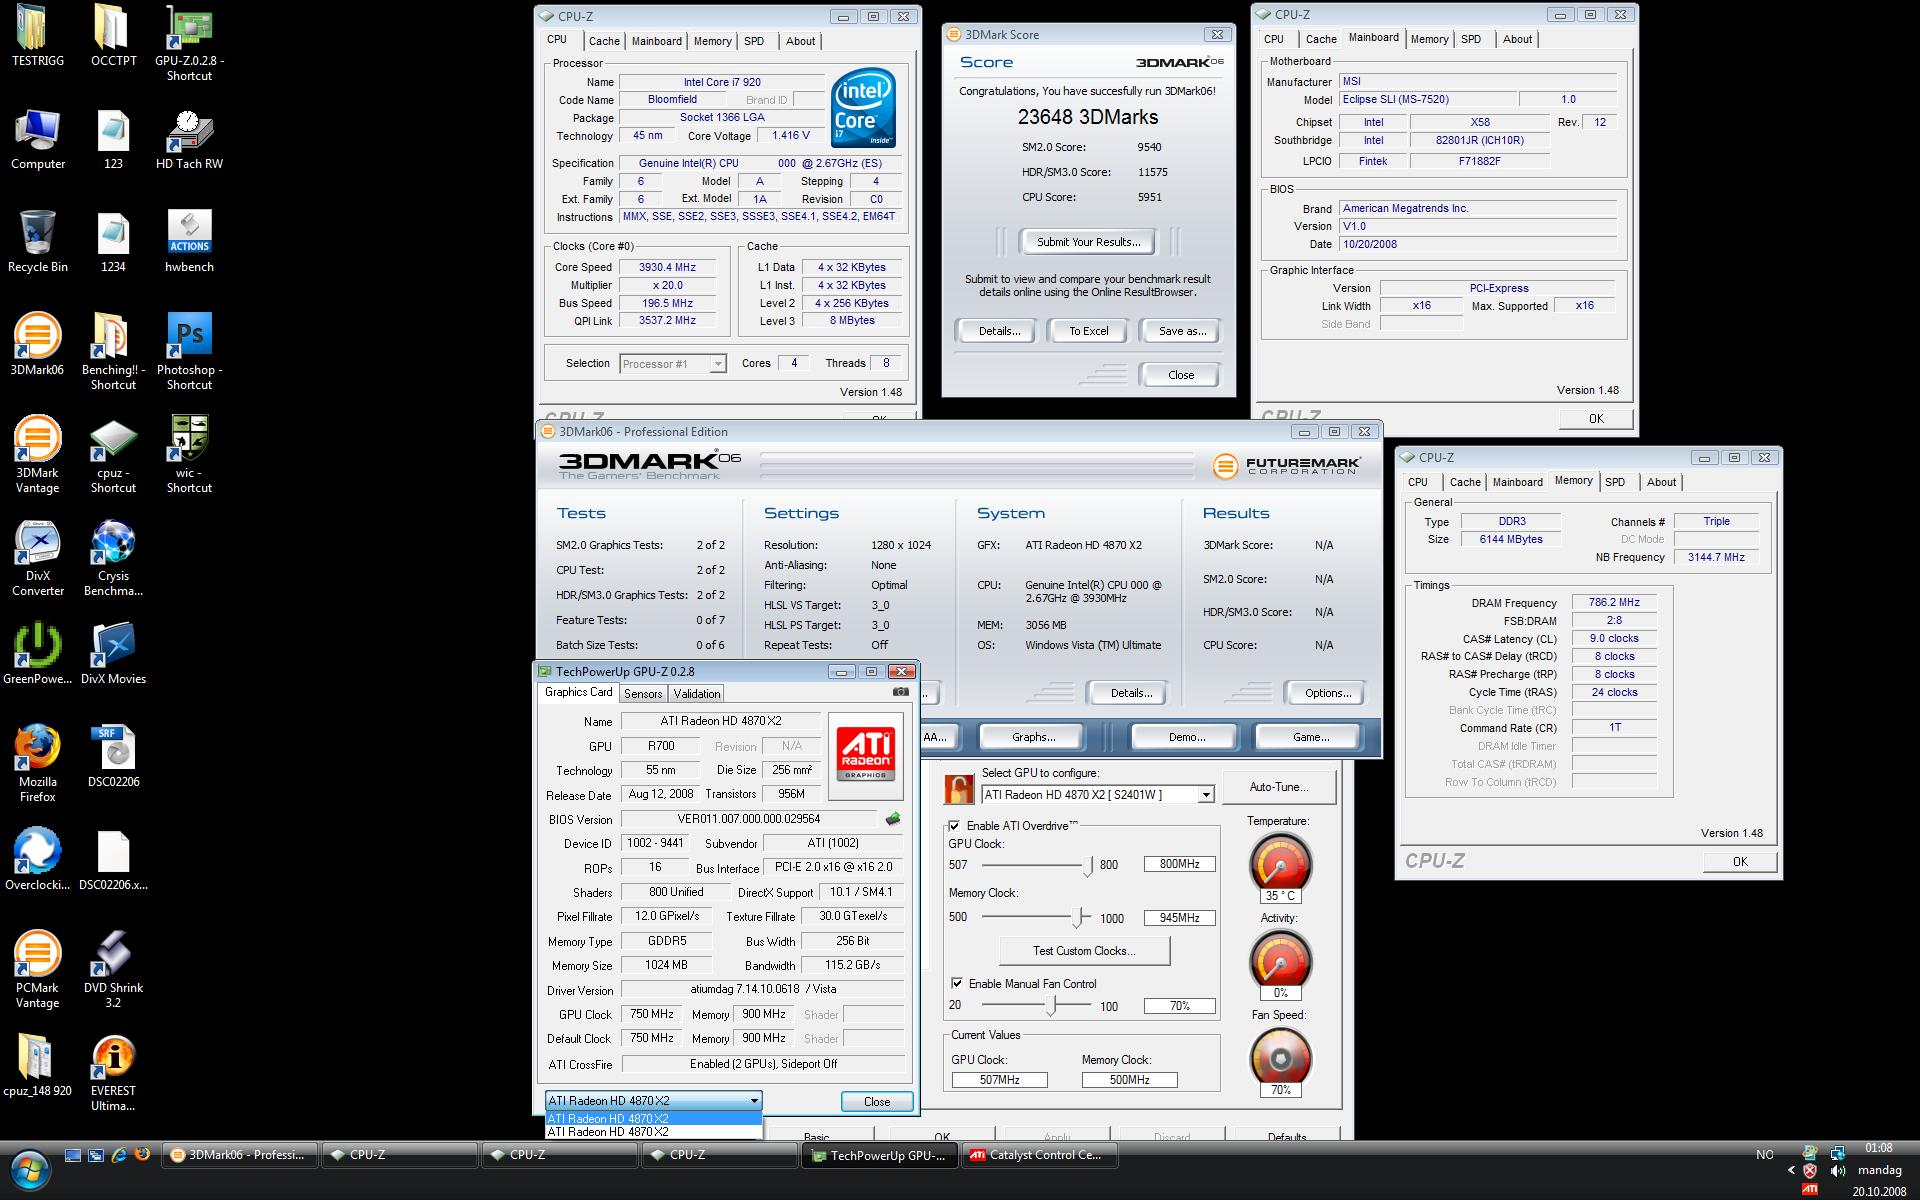Open Cache tab in CPU-Z processor window

pos(604,41)
